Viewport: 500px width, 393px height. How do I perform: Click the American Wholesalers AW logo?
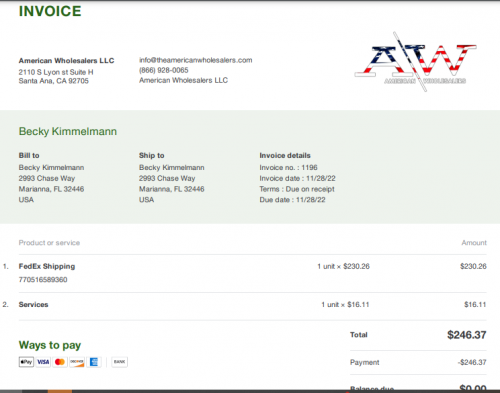(415, 62)
